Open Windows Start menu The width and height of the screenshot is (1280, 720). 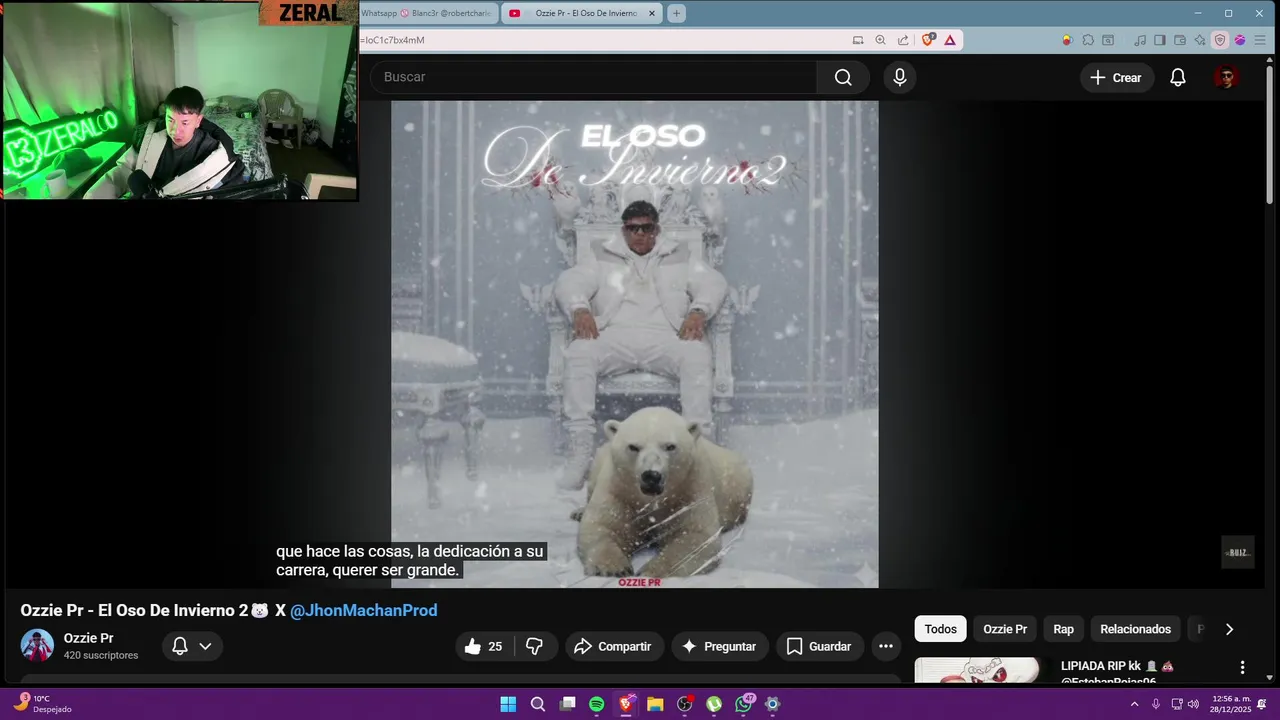(508, 704)
